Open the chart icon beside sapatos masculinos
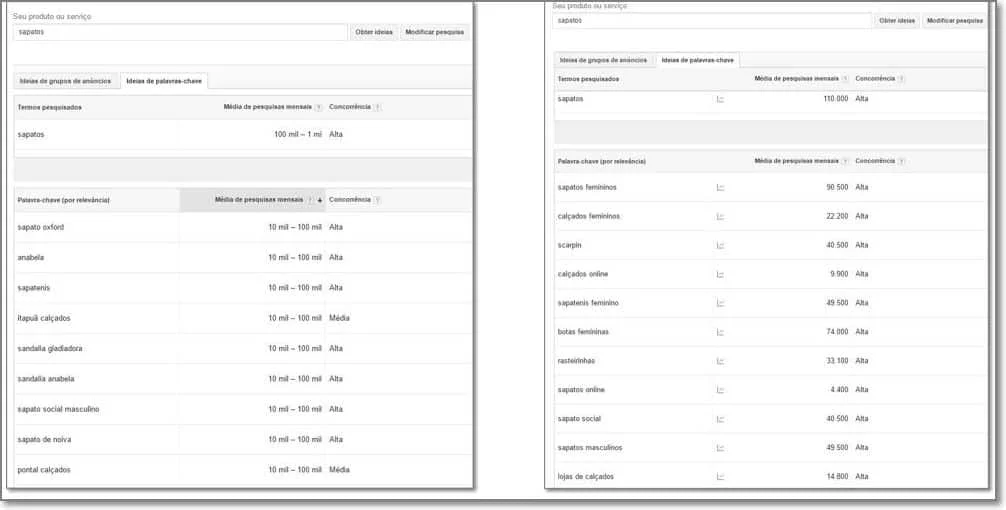 tap(720, 448)
